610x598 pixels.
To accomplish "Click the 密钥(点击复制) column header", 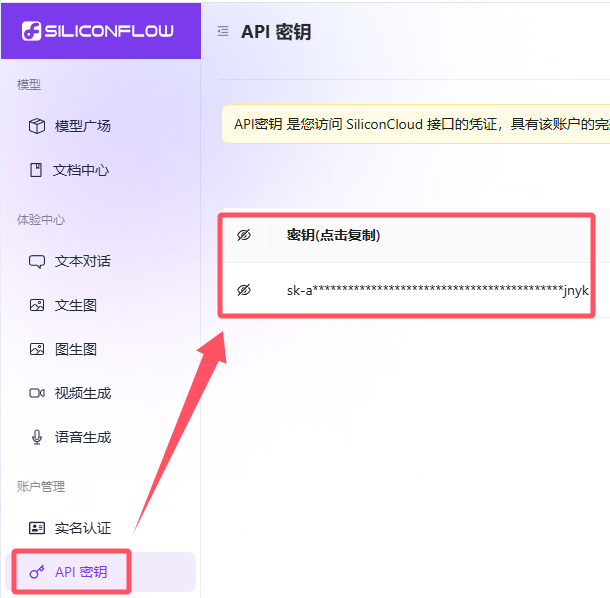I will 333,235.
